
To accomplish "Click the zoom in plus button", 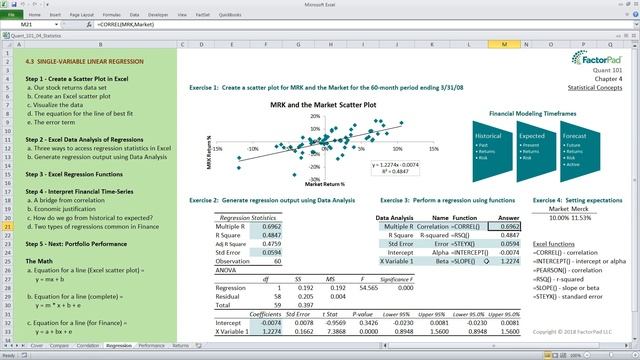I will point(636,356).
